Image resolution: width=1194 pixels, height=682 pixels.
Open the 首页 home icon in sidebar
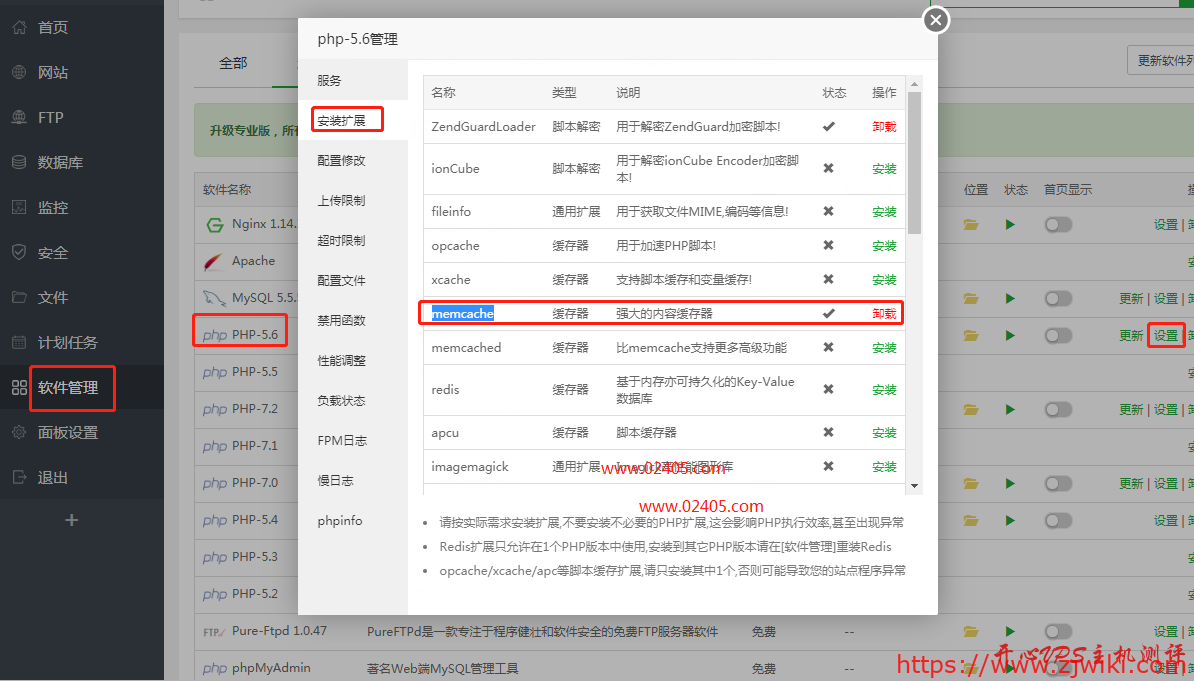coord(20,27)
